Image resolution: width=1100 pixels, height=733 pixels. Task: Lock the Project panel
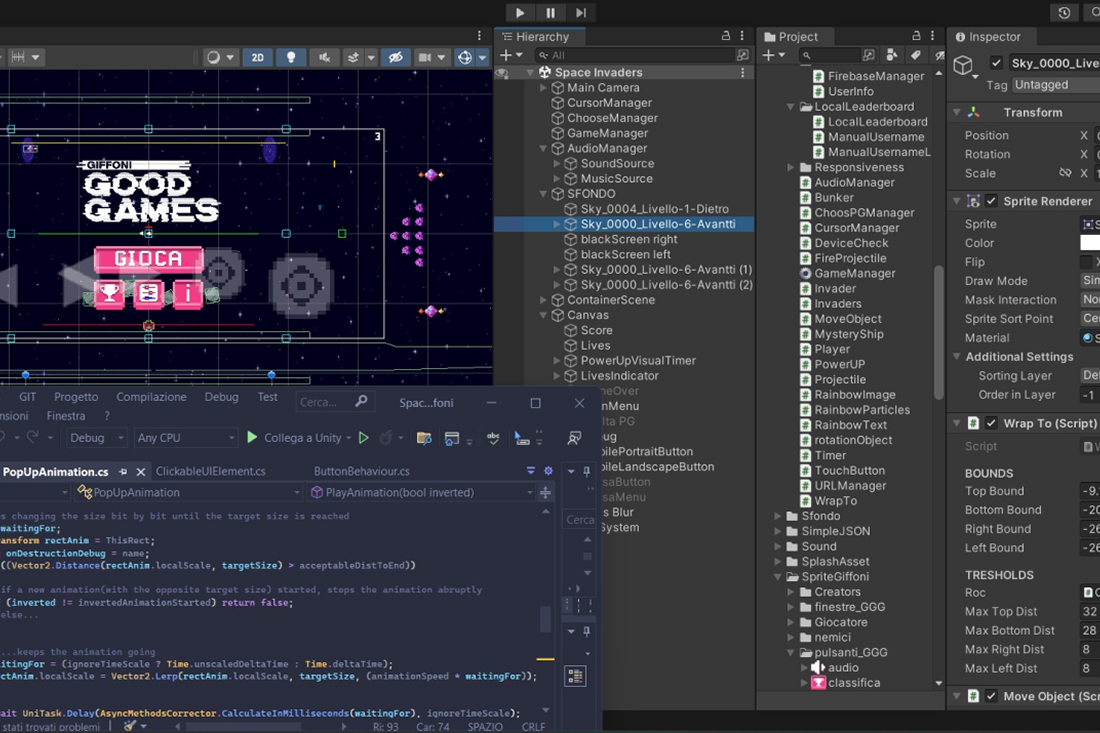click(x=916, y=36)
